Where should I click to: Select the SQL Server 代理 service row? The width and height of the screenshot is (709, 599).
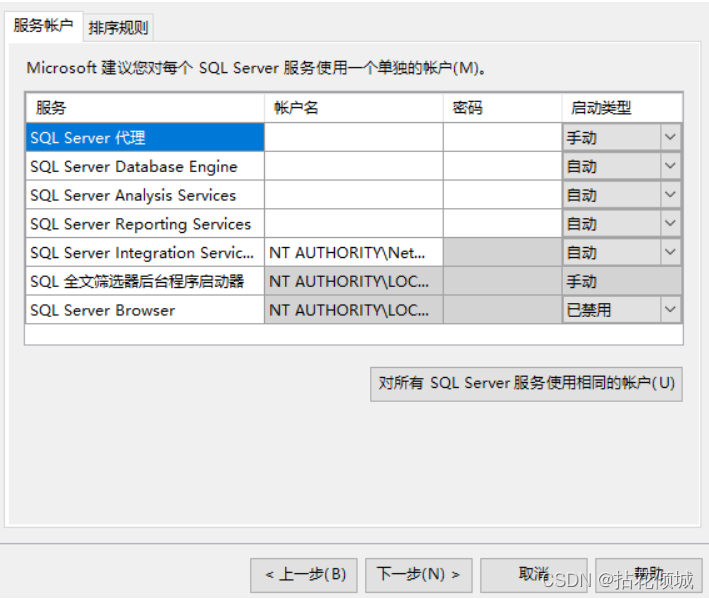pos(145,137)
